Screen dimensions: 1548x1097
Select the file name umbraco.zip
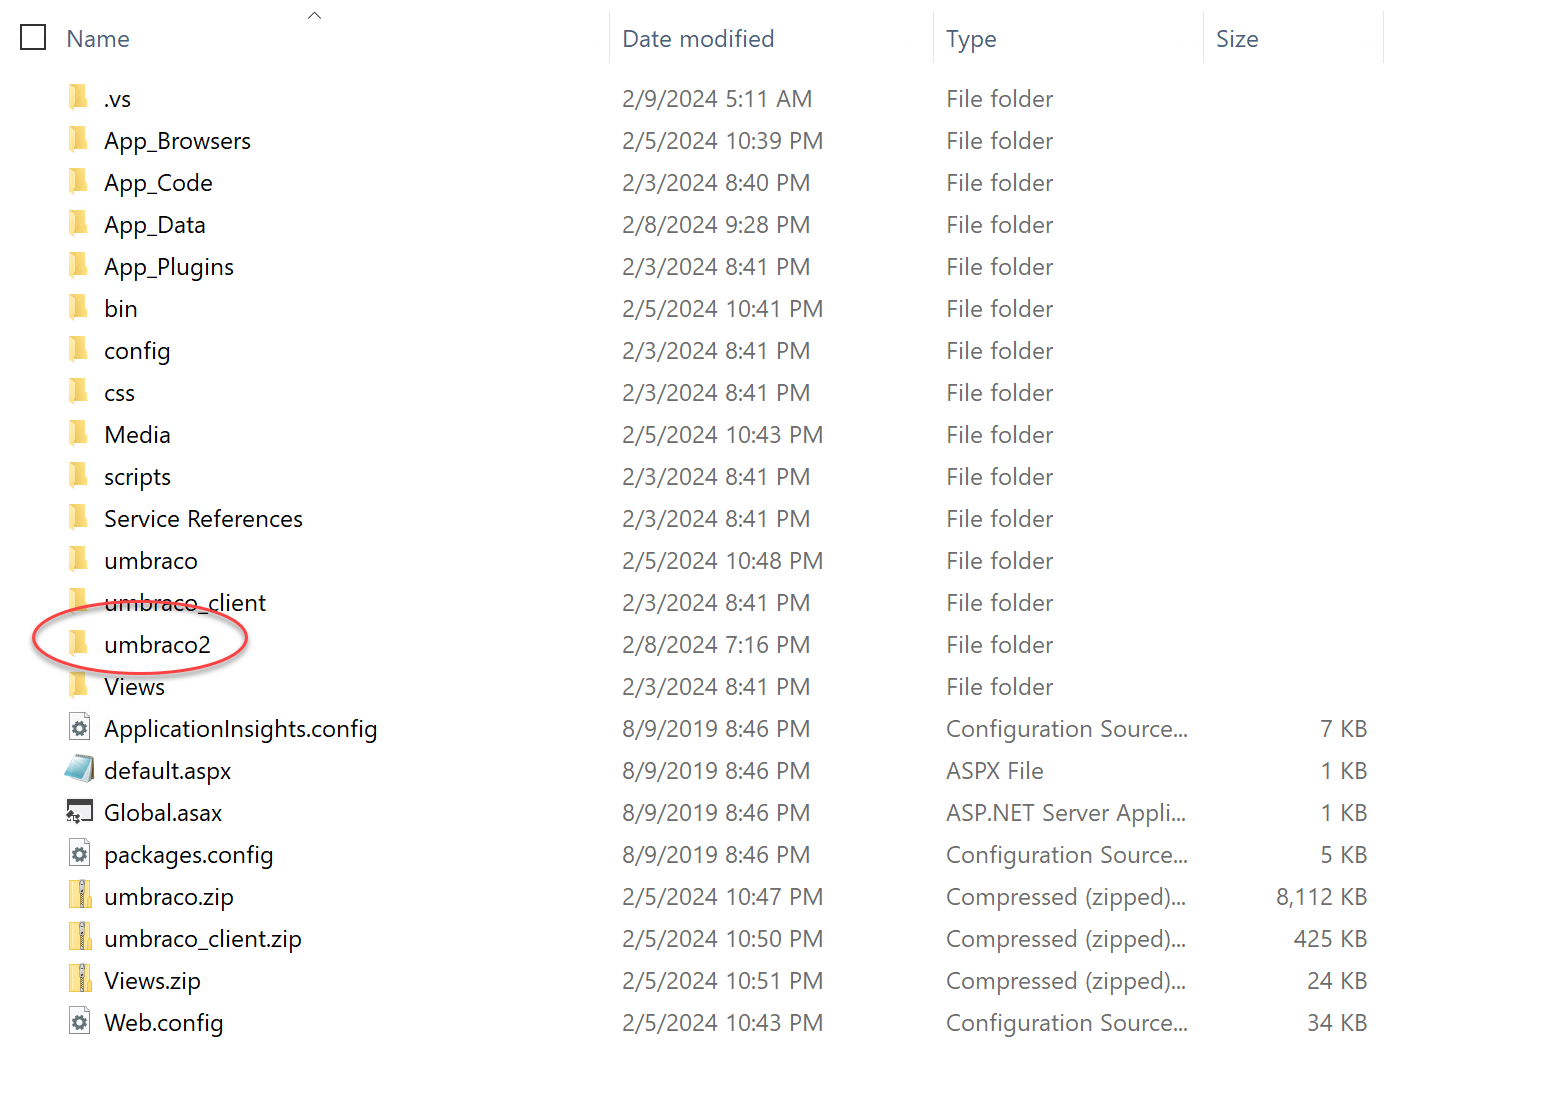pyautogui.click(x=168, y=897)
